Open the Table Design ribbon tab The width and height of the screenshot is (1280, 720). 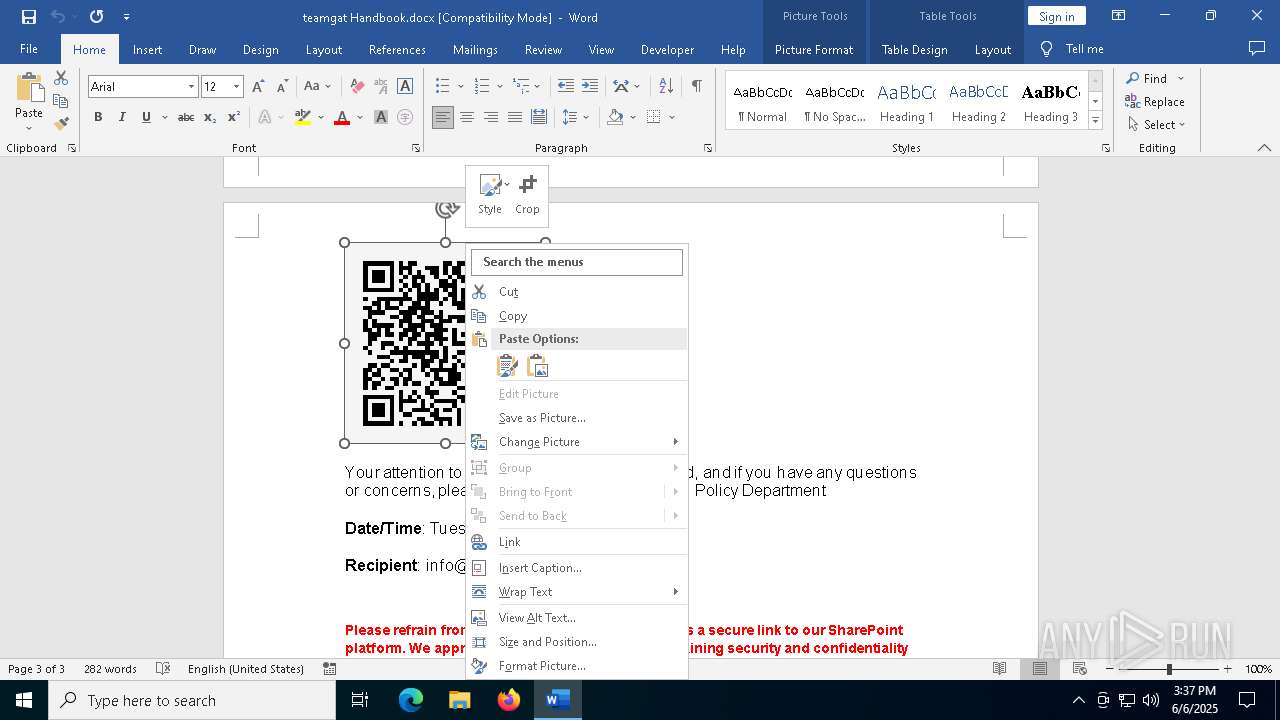coord(914,49)
